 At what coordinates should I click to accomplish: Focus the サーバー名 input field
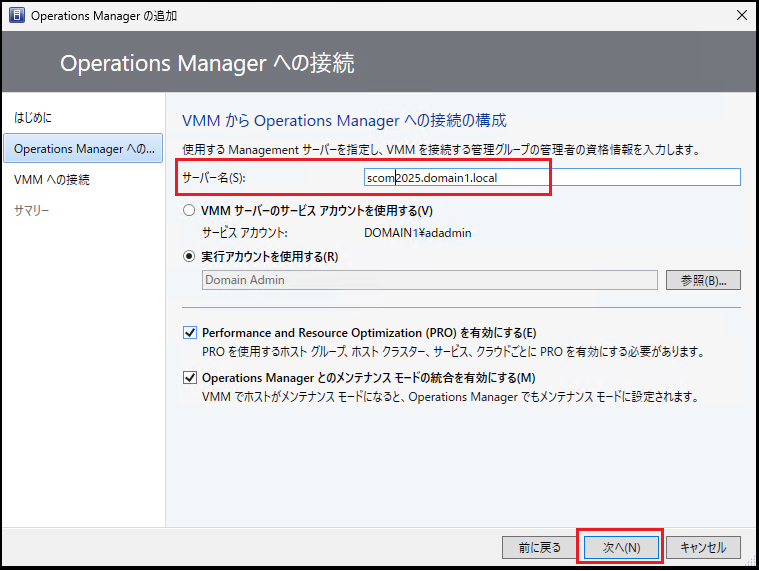552,177
